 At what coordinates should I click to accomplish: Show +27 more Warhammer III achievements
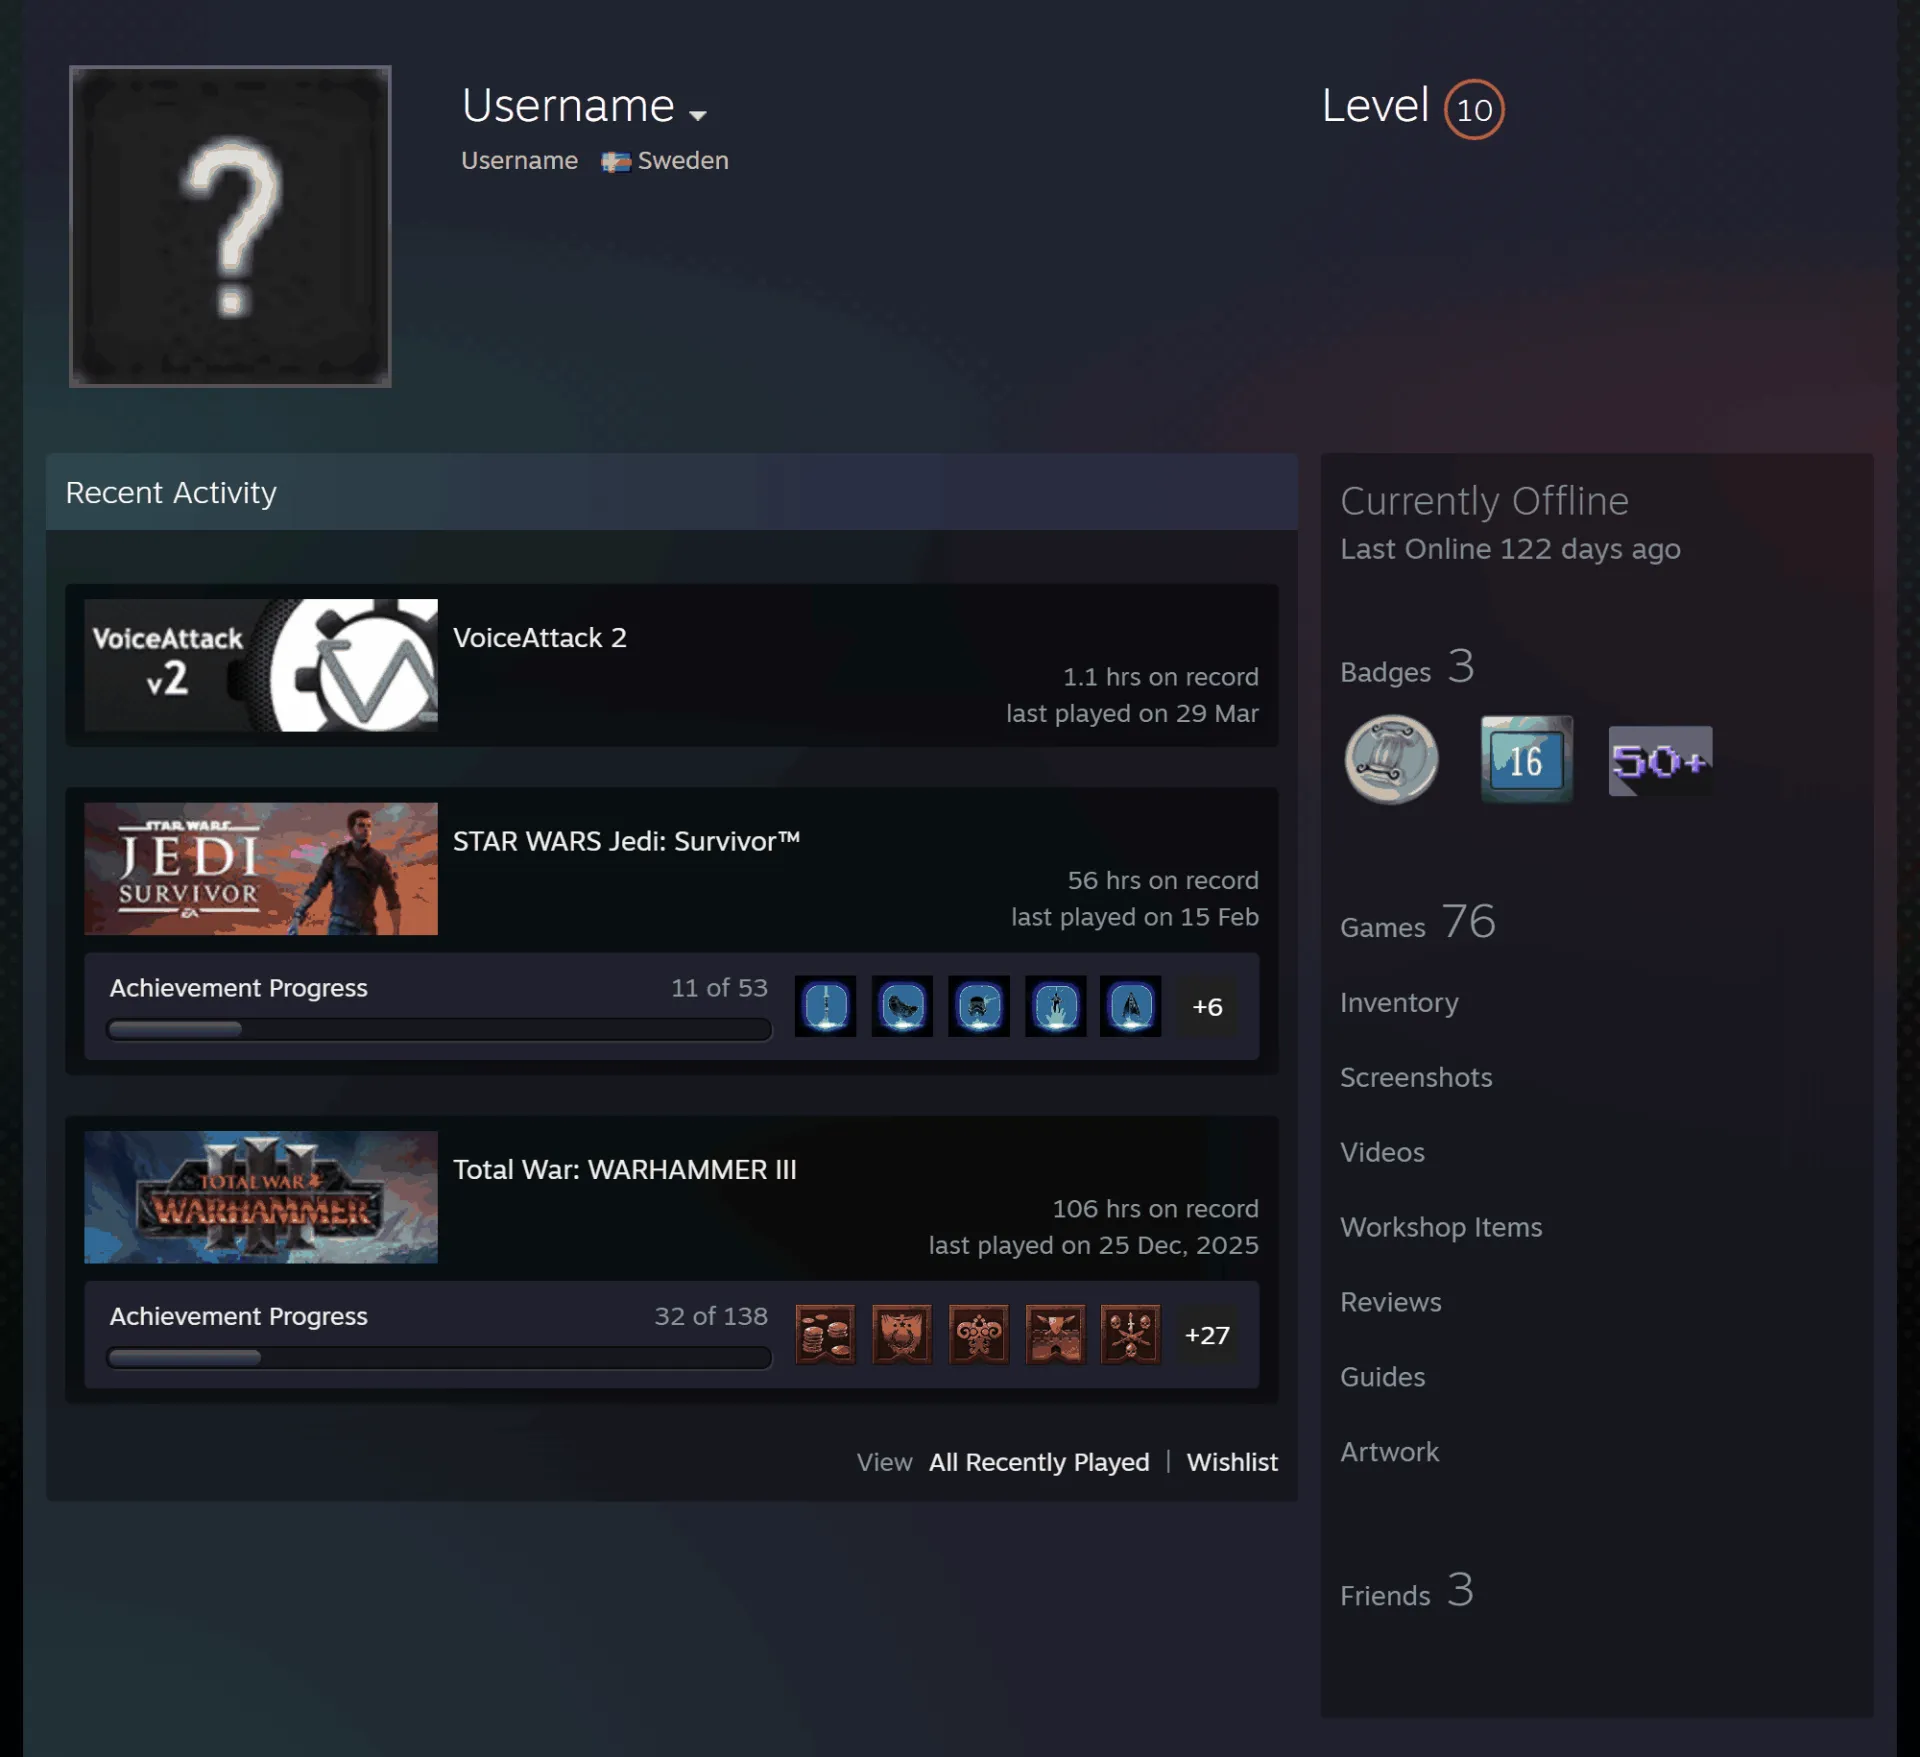pyautogui.click(x=1207, y=1334)
